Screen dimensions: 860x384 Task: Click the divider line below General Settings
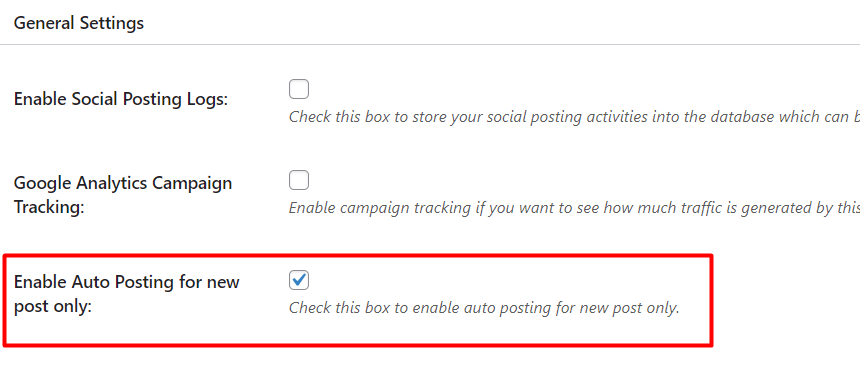(x=430, y=44)
